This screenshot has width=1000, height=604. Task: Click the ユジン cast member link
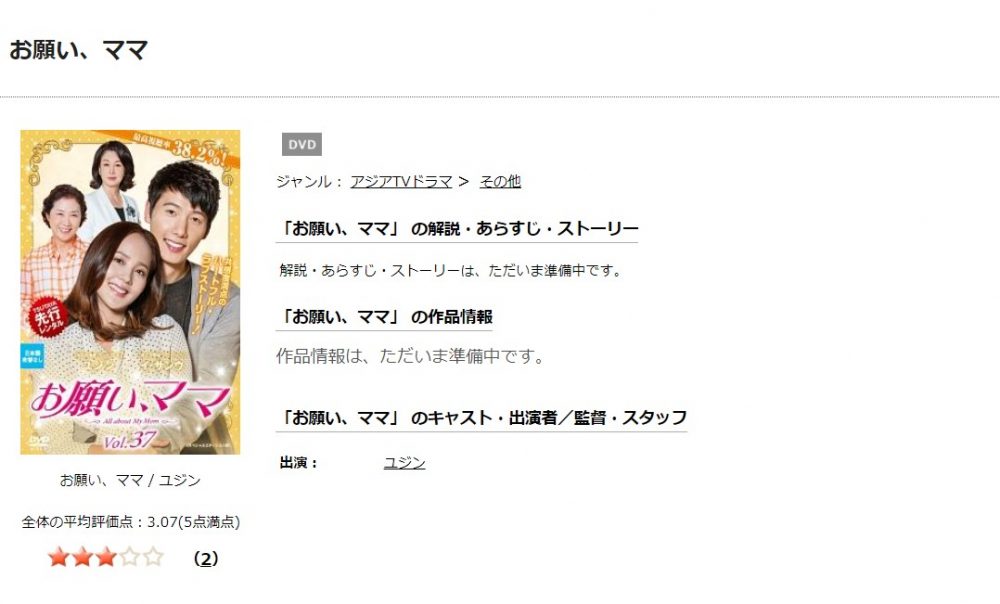(x=404, y=462)
